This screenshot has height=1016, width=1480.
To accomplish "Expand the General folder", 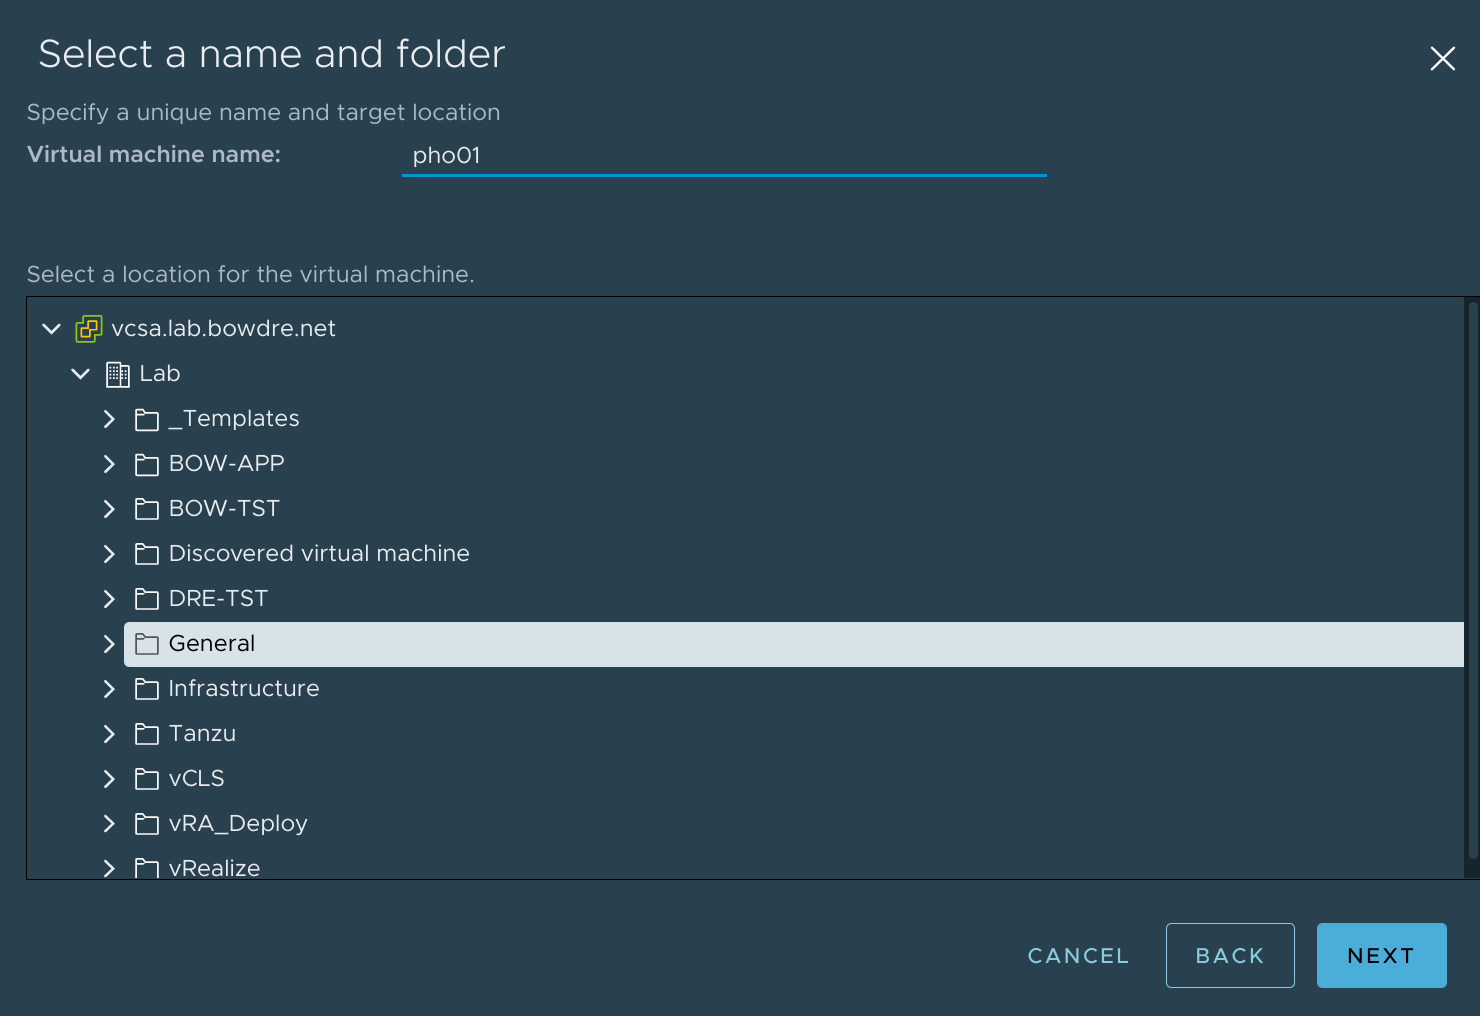I will (109, 644).
